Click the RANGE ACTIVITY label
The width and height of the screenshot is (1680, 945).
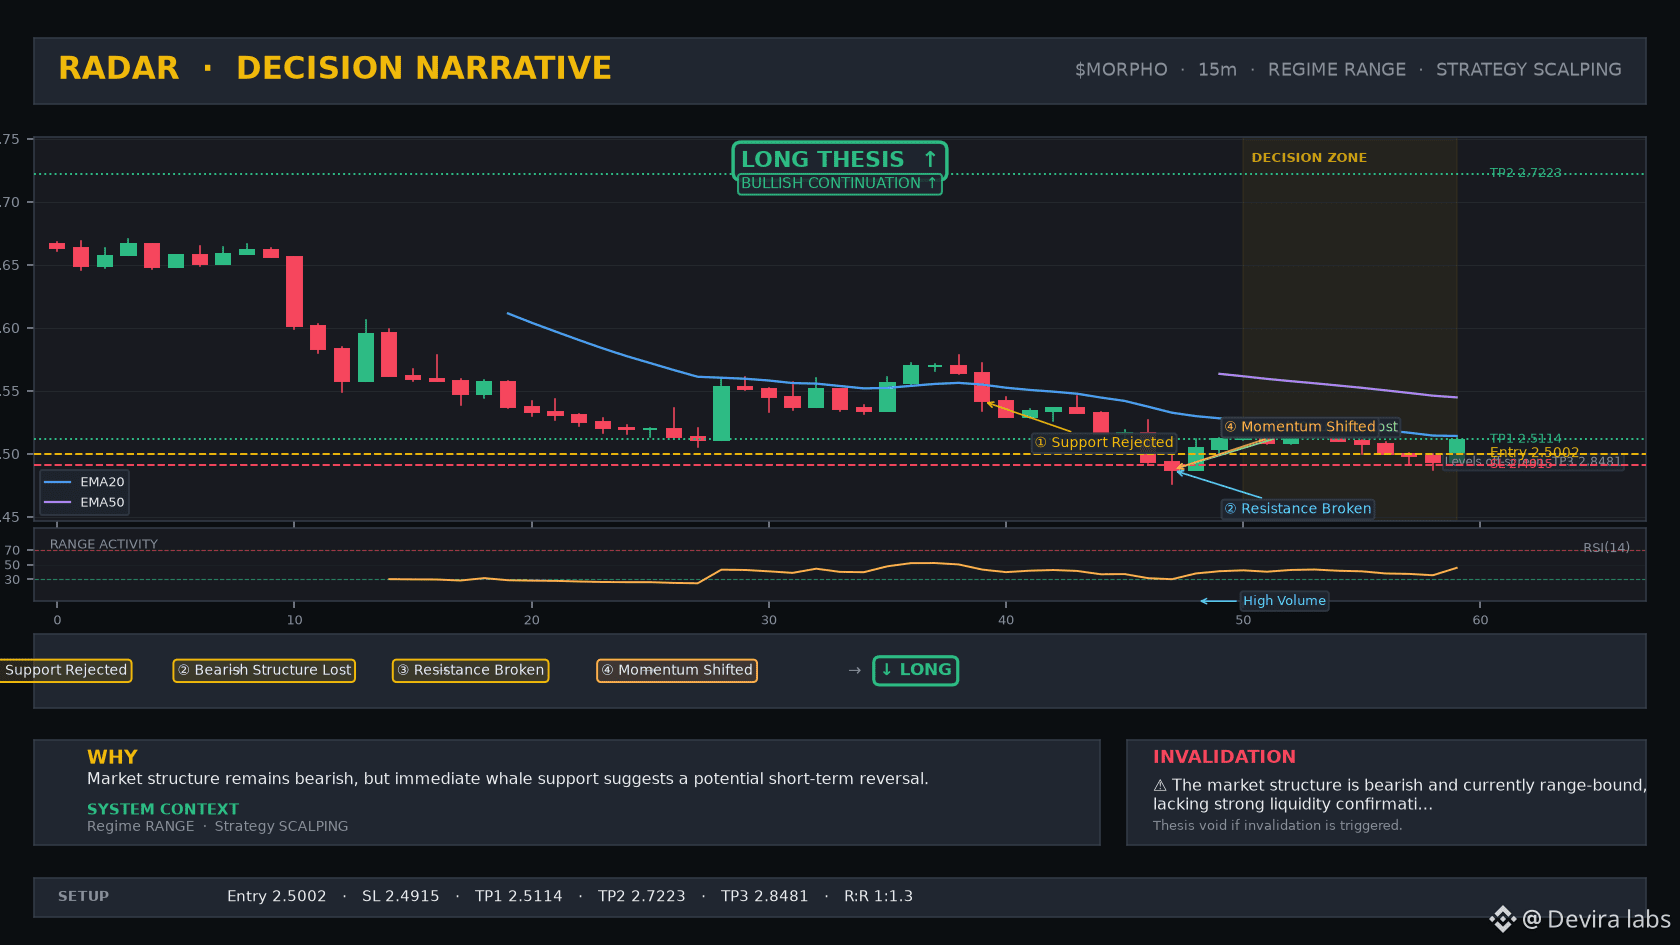104,545
